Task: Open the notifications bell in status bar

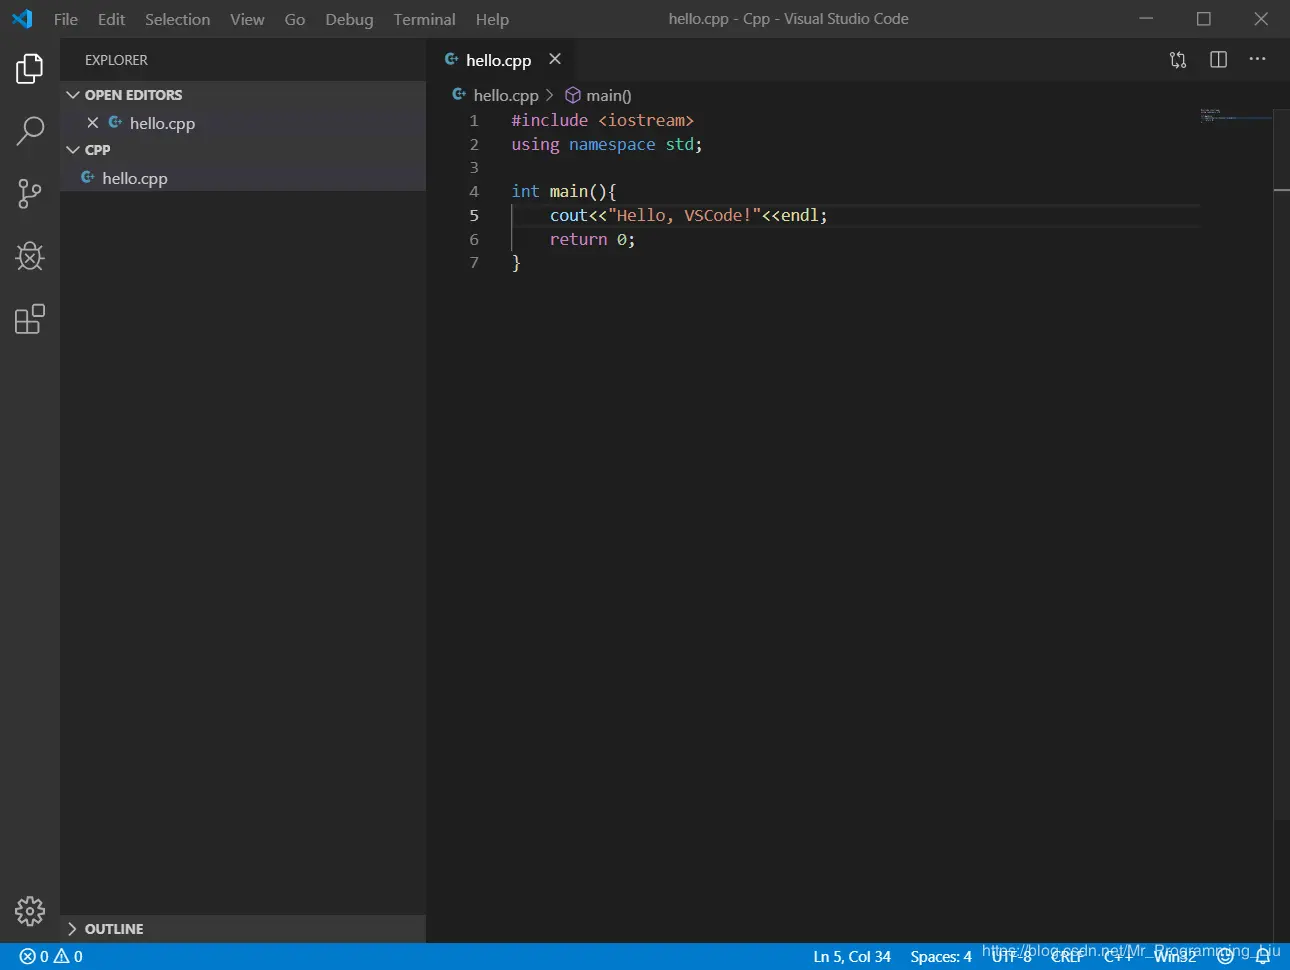Action: coord(1263,956)
